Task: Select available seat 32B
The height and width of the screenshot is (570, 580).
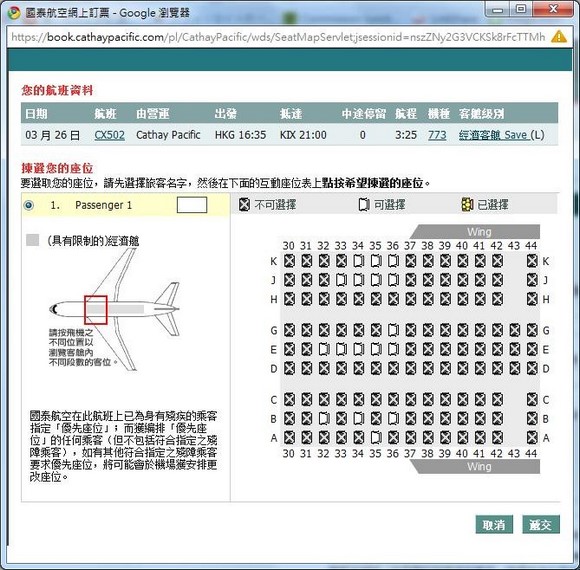Action: tap(324, 418)
